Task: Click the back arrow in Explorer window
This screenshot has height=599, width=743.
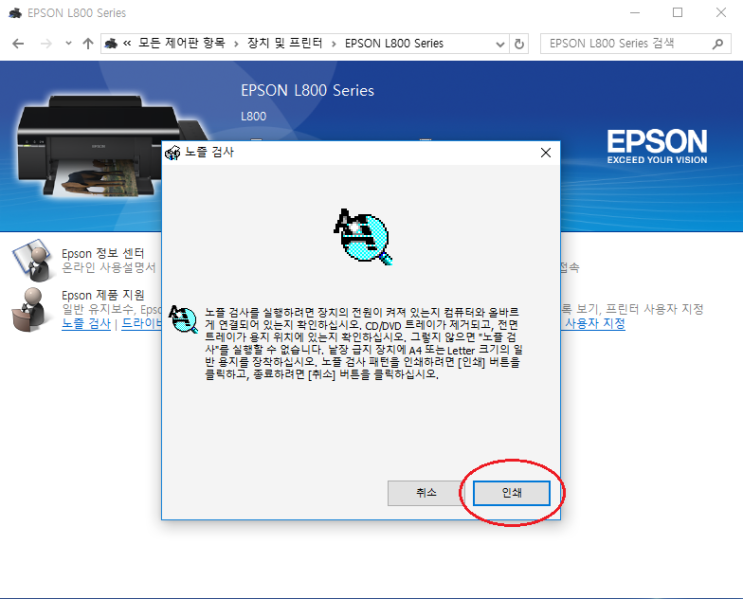Action: coord(18,44)
